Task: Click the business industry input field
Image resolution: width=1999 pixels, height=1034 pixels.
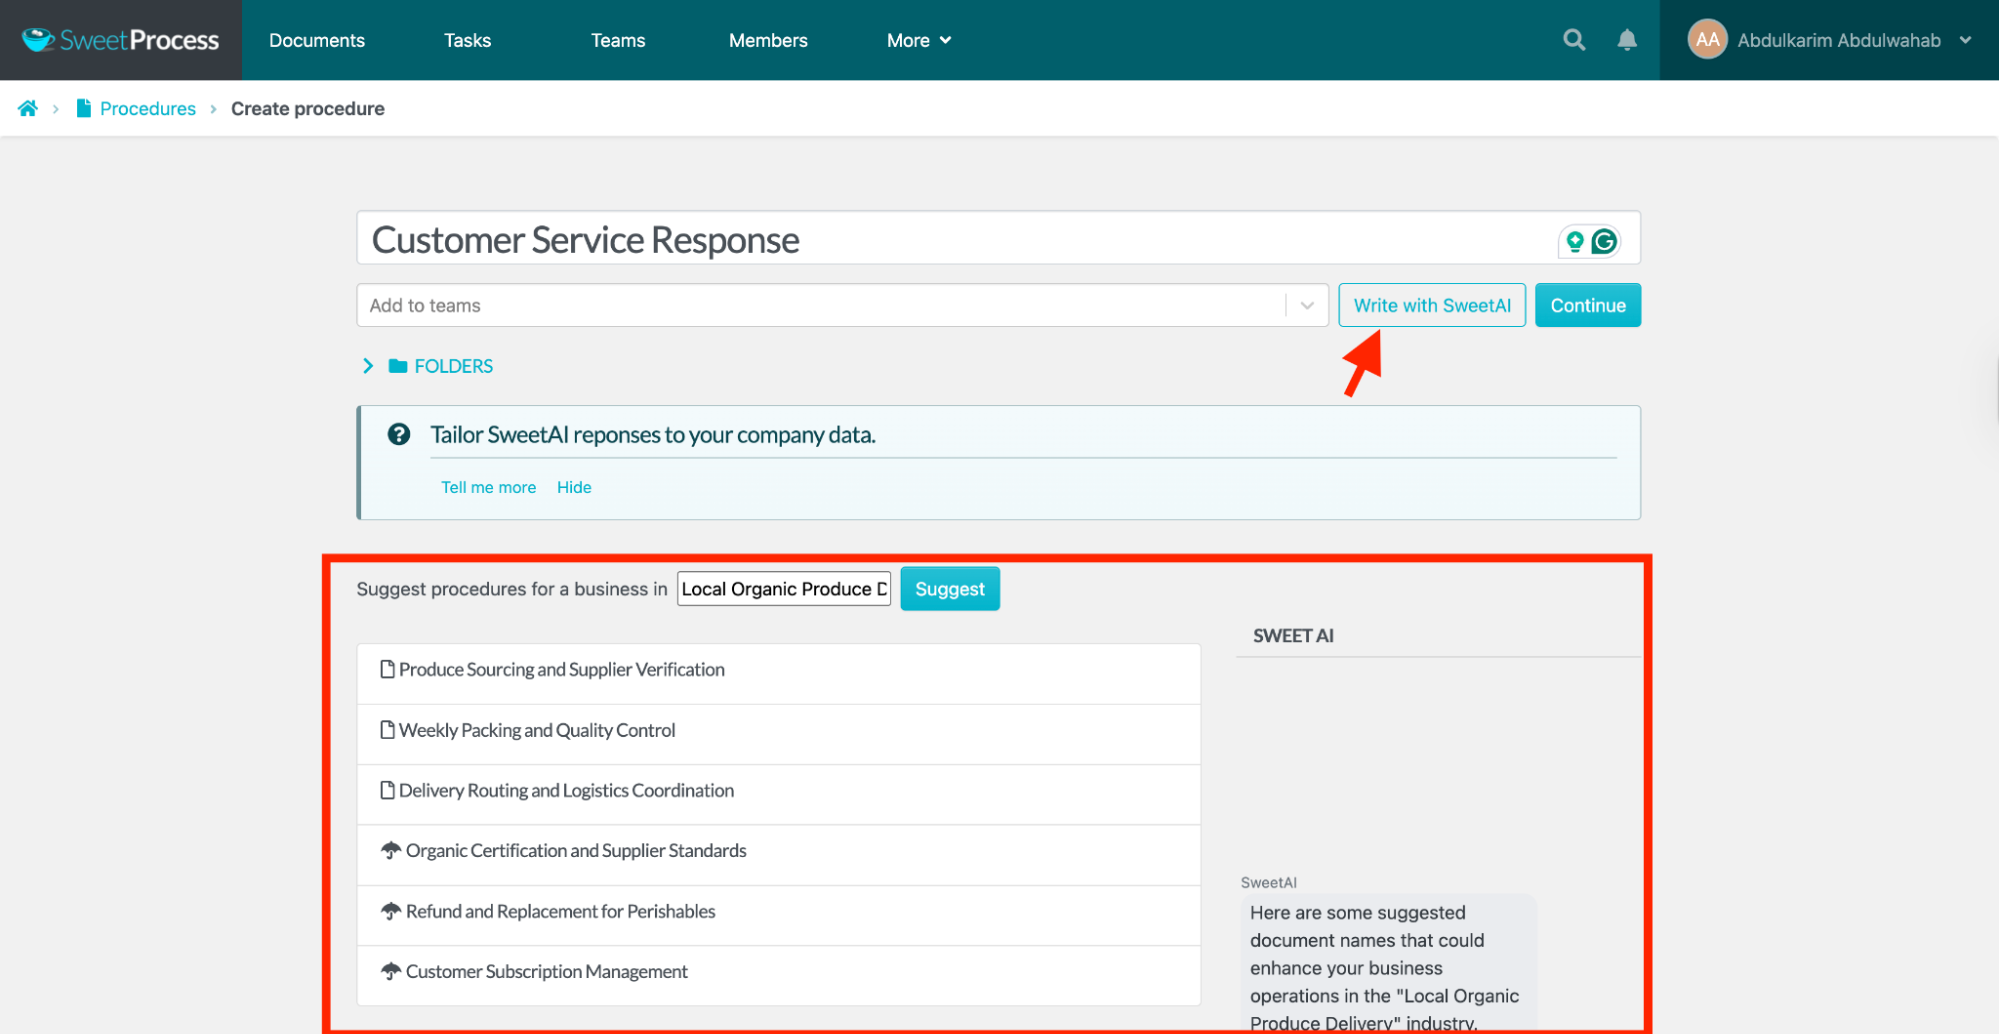Action: pos(783,589)
